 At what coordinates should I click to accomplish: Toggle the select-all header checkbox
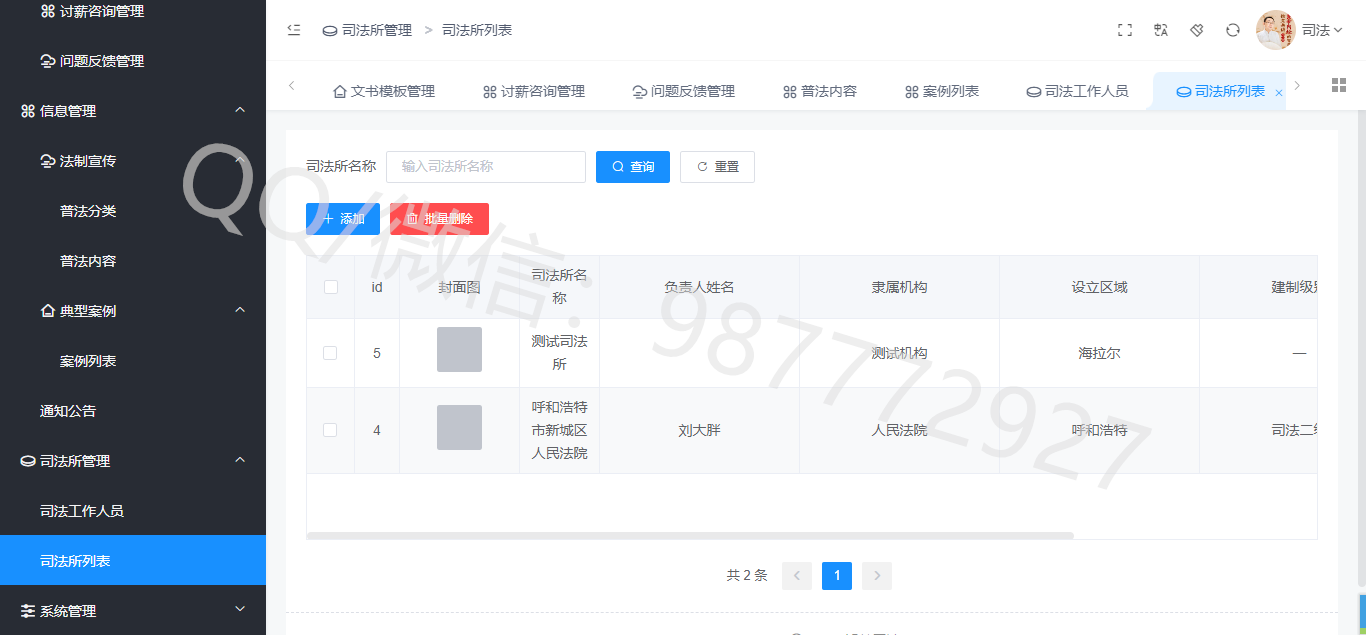331,287
